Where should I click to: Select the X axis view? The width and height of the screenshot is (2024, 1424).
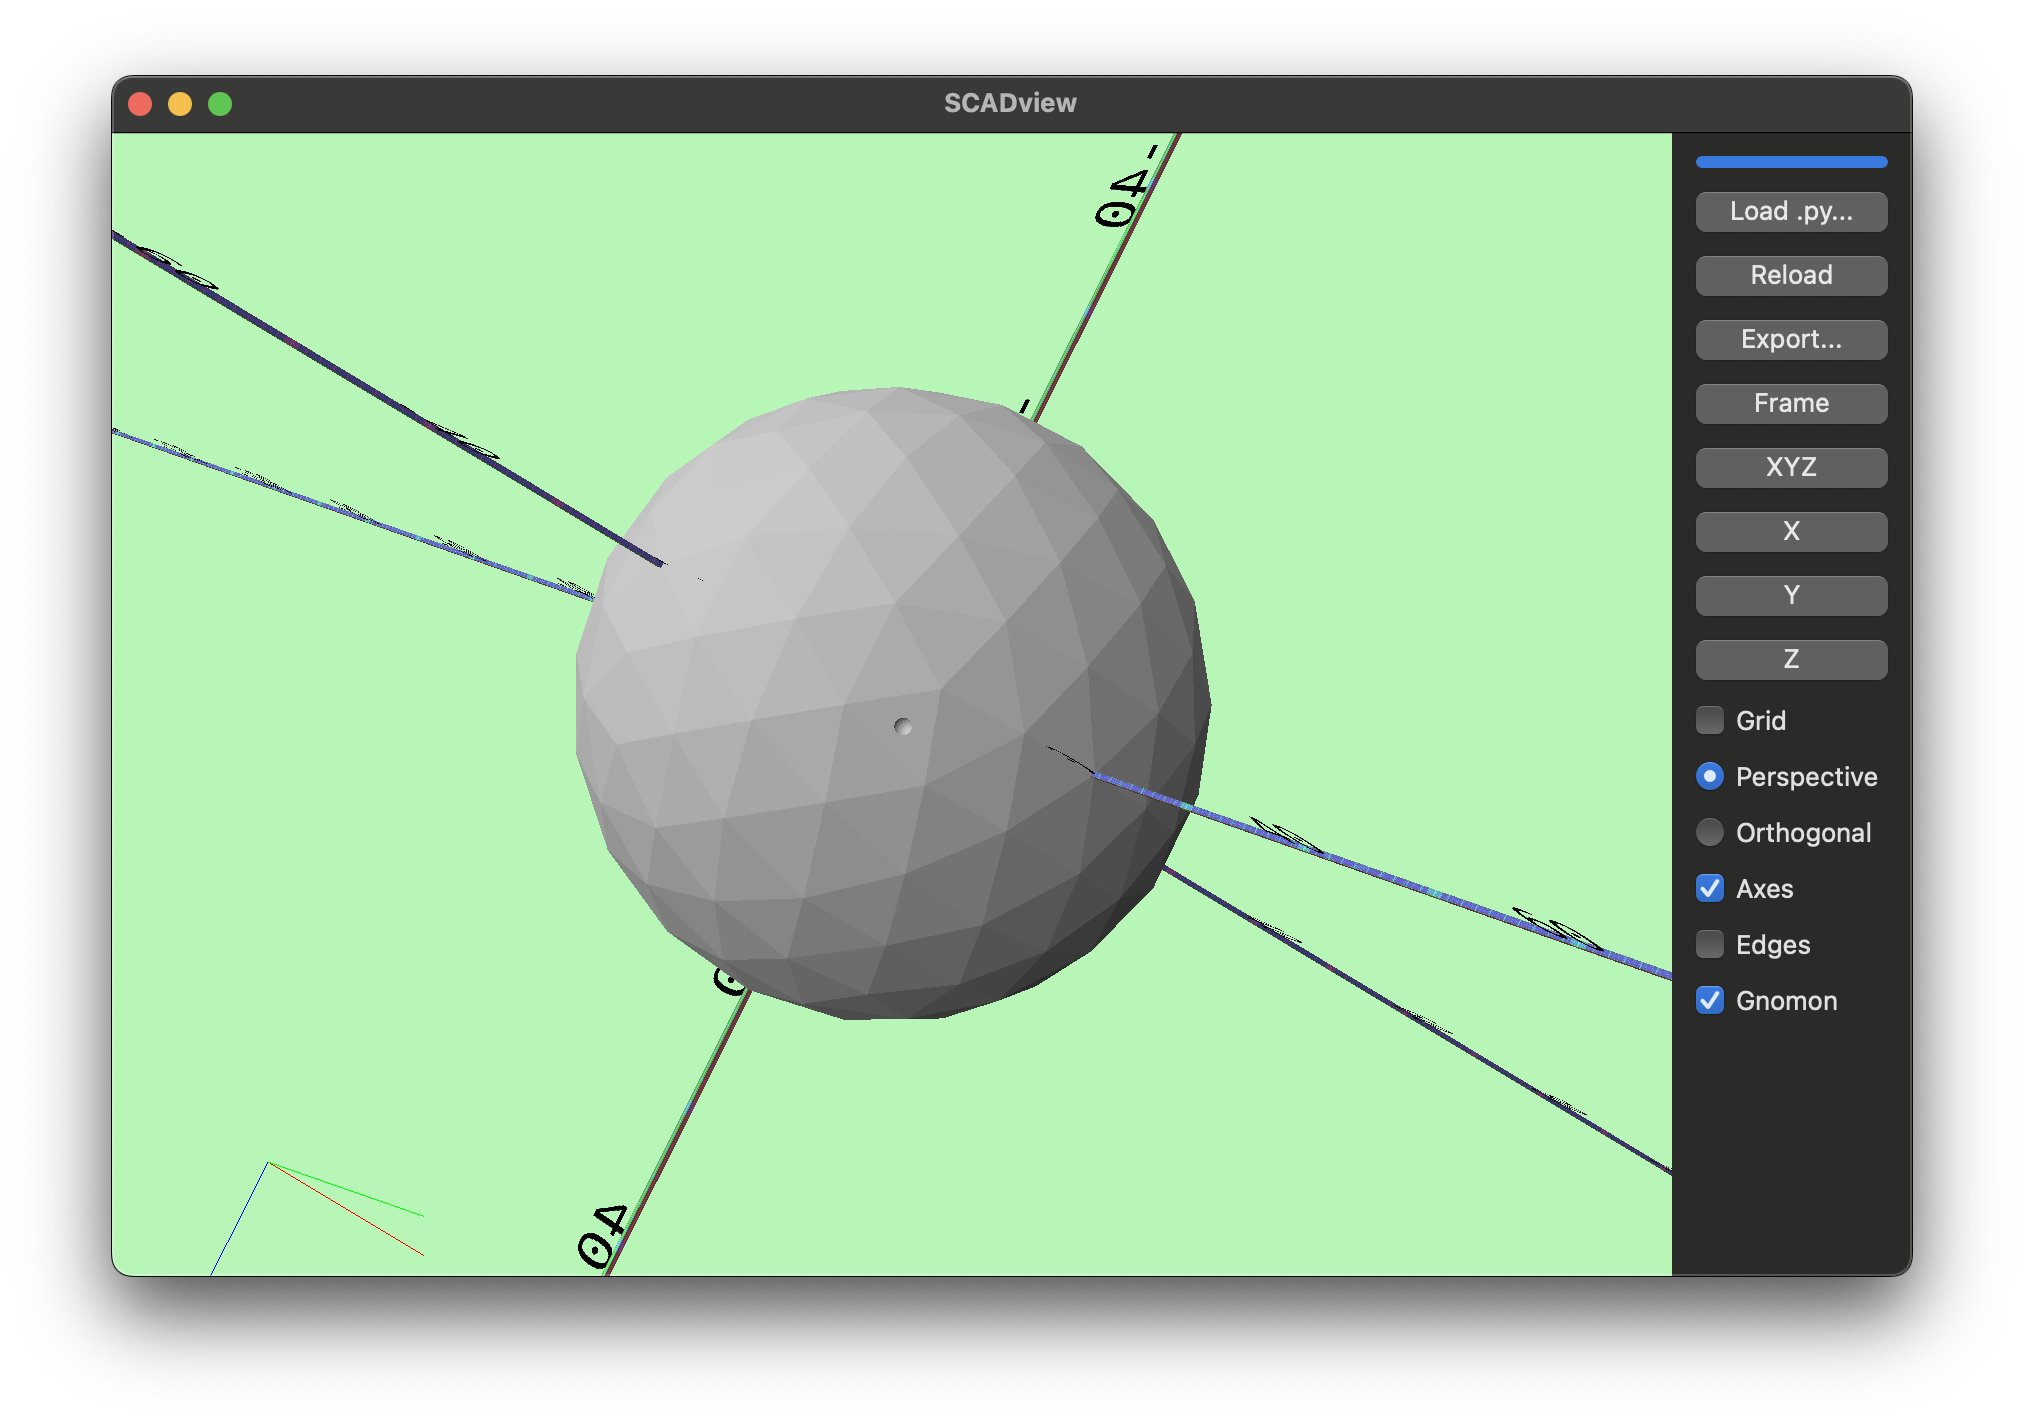[x=1790, y=531]
